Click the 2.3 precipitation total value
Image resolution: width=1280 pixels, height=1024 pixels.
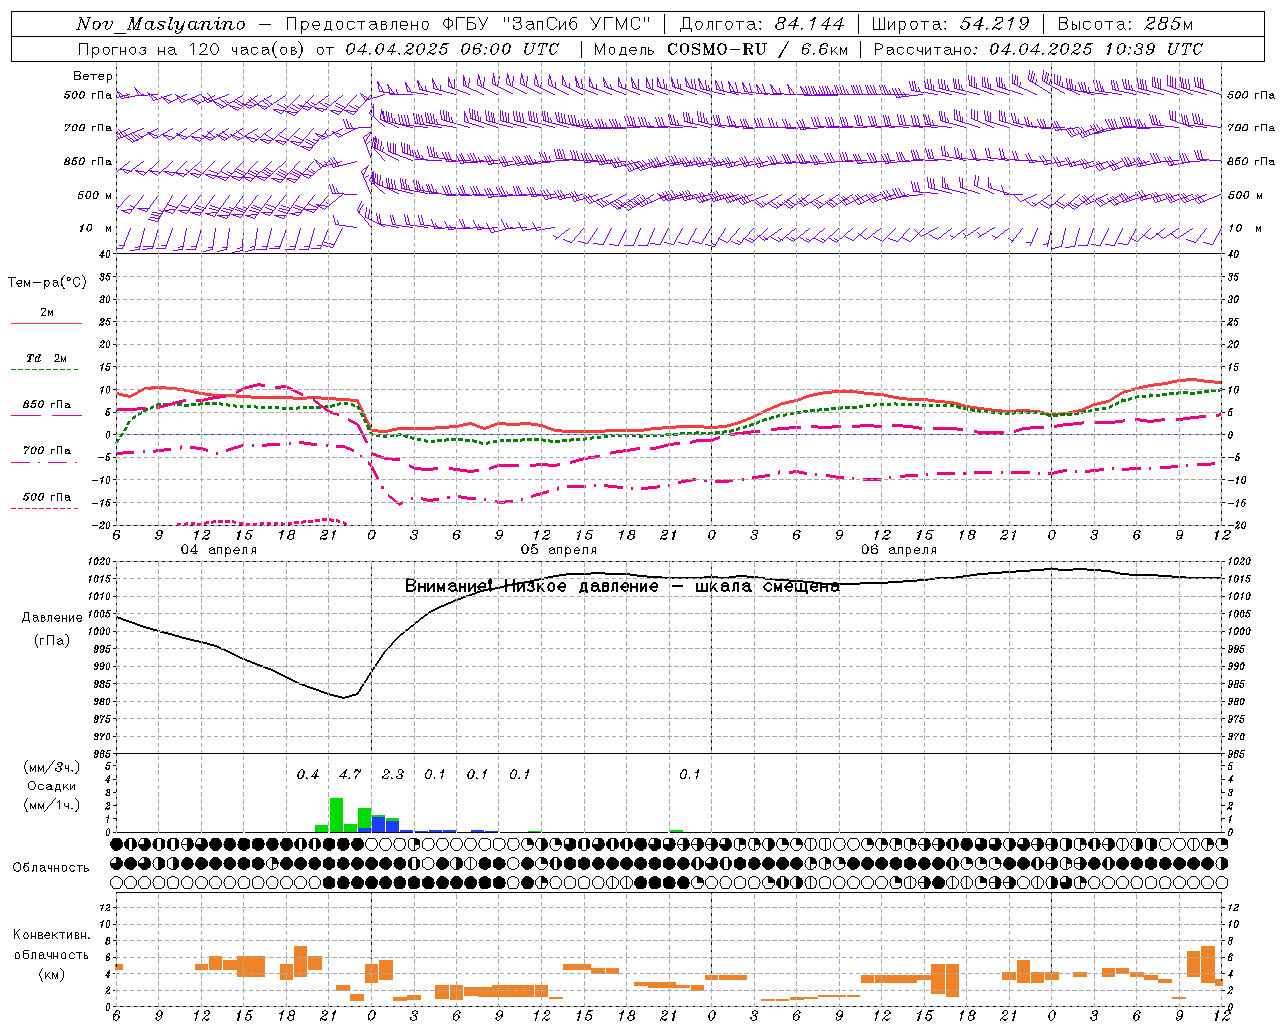coord(393,775)
